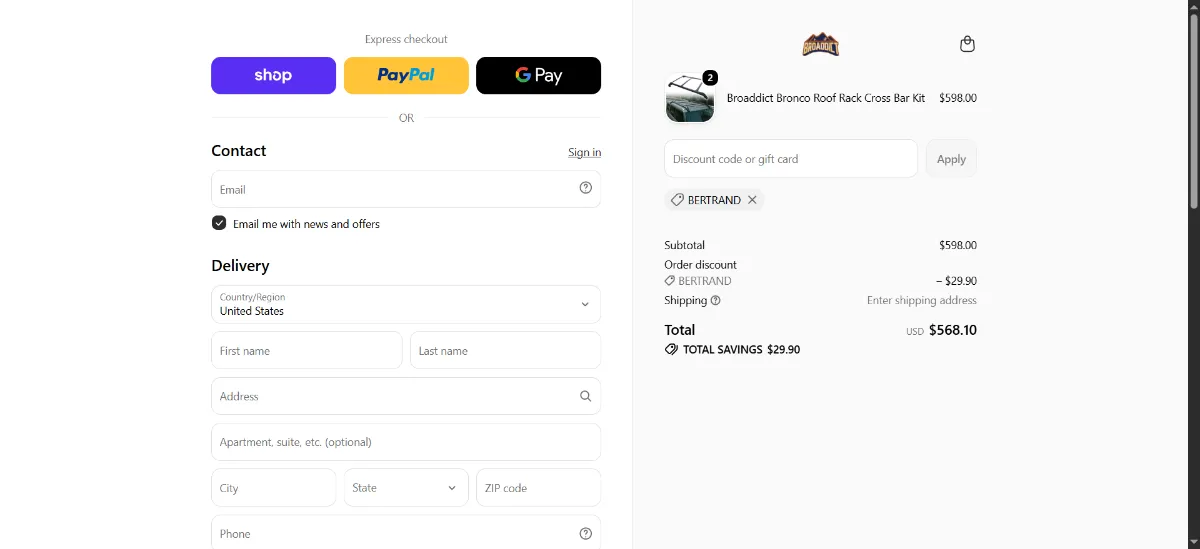Click the Broaddict store logo
The height and width of the screenshot is (549, 1200).
(820, 44)
